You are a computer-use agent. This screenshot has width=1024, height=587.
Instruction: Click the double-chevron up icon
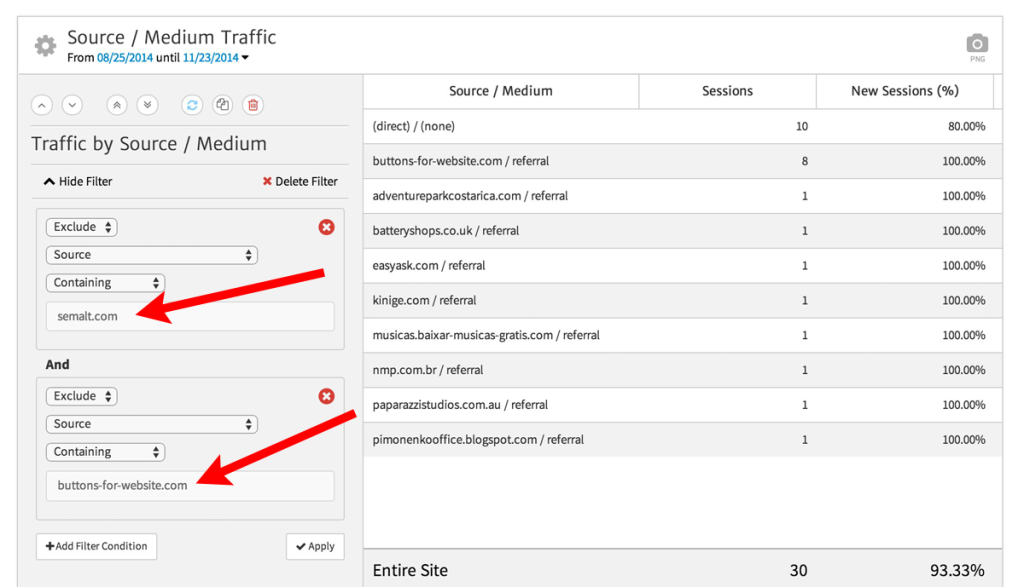click(x=118, y=105)
